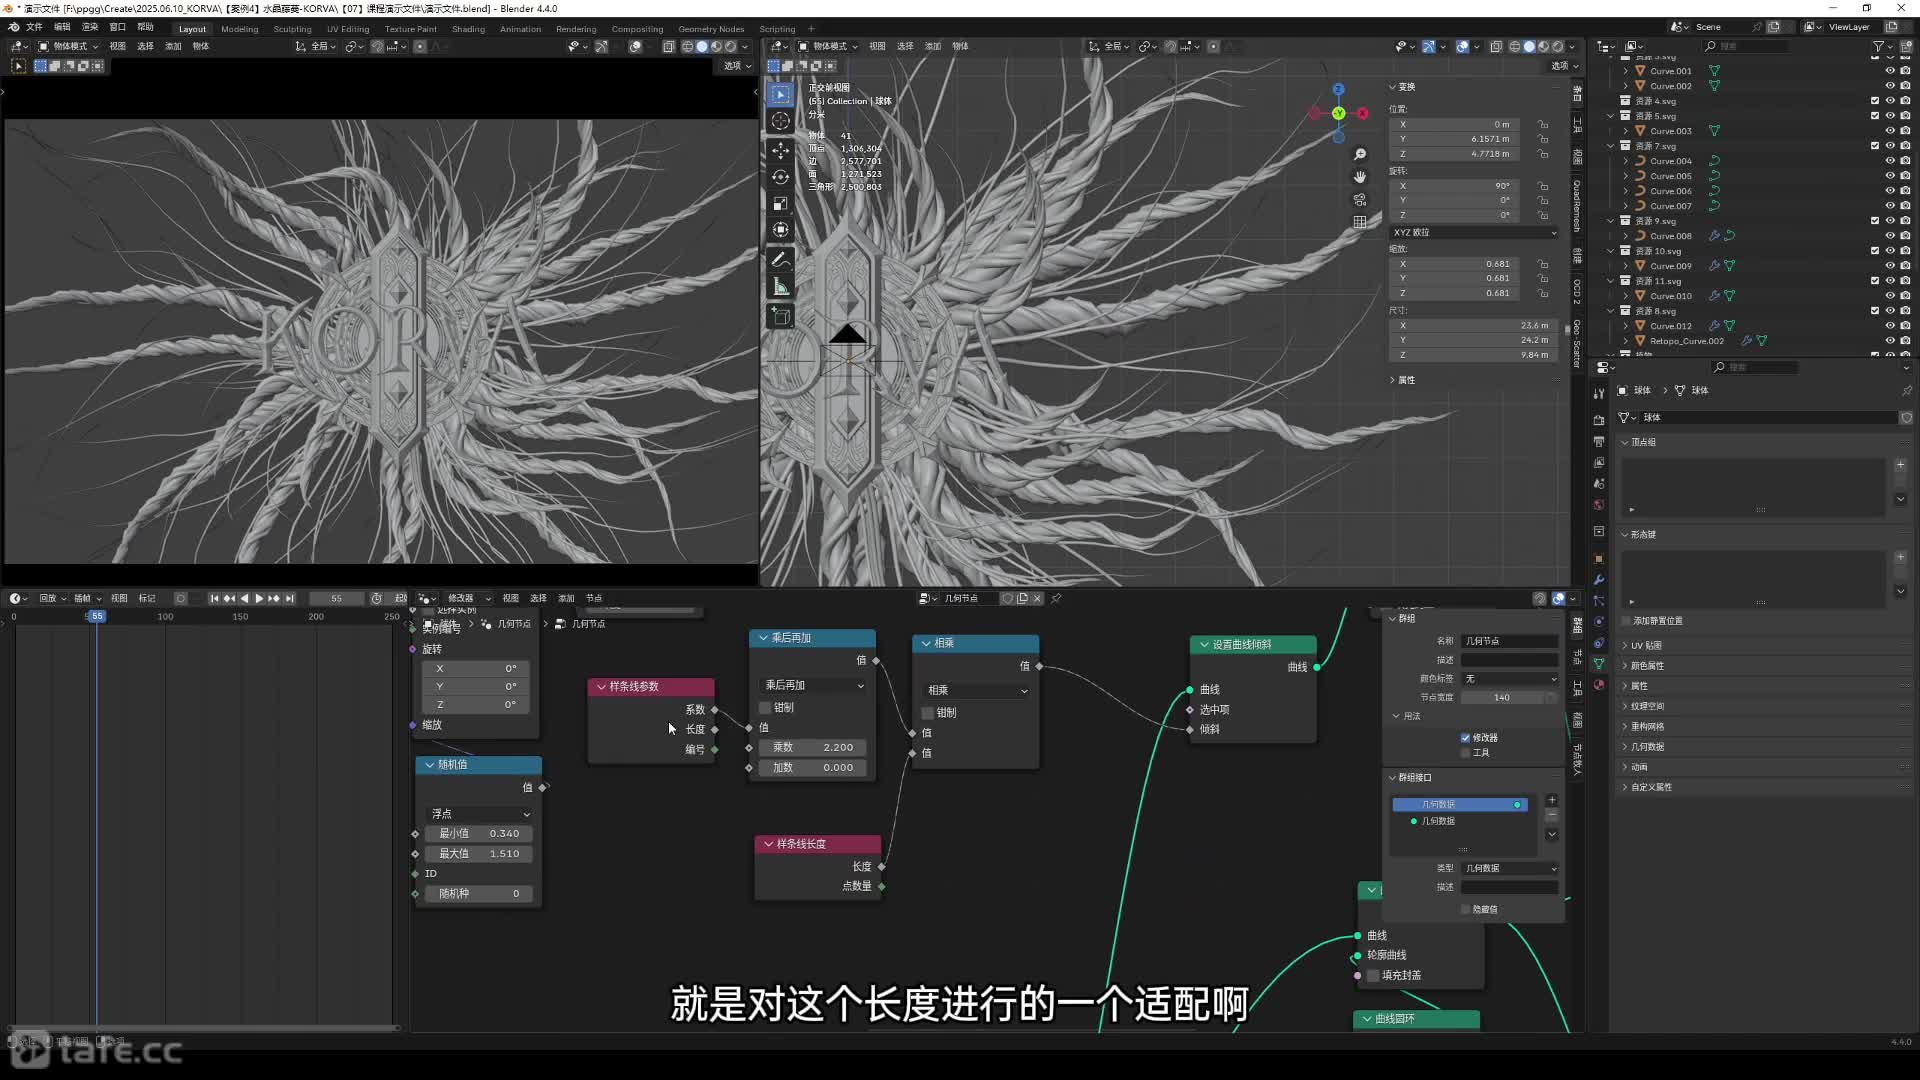Image resolution: width=1920 pixels, height=1080 pixels.
Task: Enable the 添加静置位置 checkbox
Action: click(1626, 621)
